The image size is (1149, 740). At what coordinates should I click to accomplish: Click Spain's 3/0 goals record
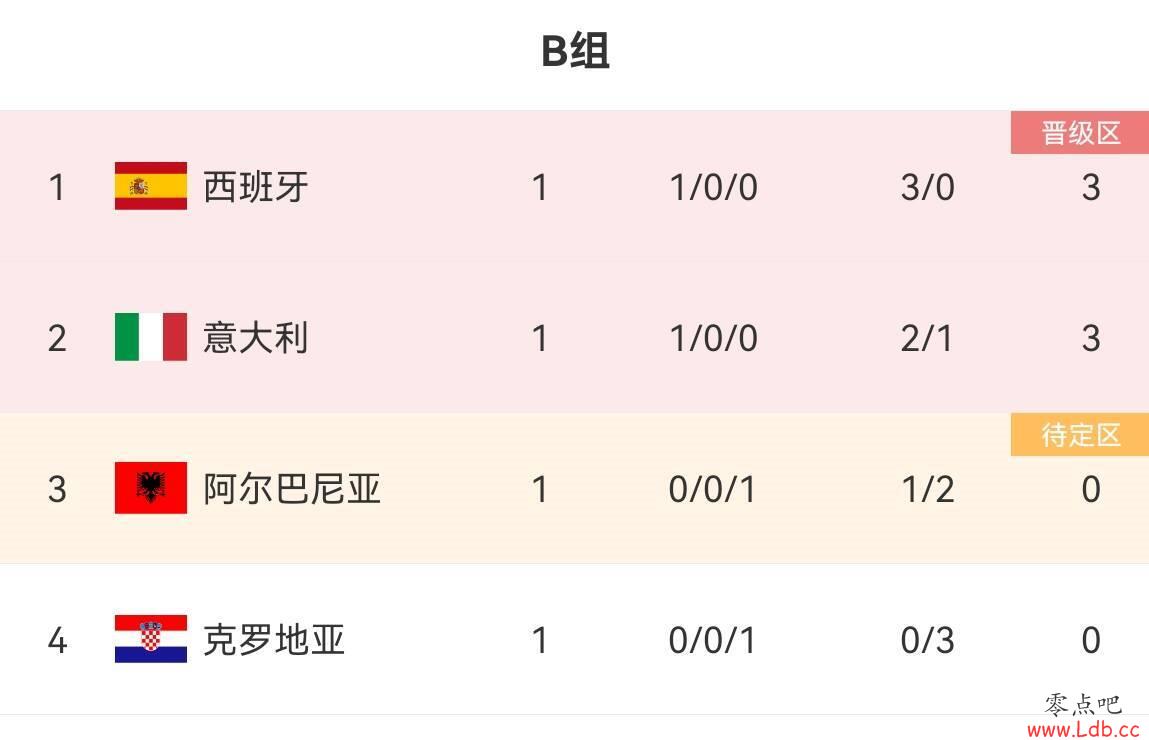928,188
